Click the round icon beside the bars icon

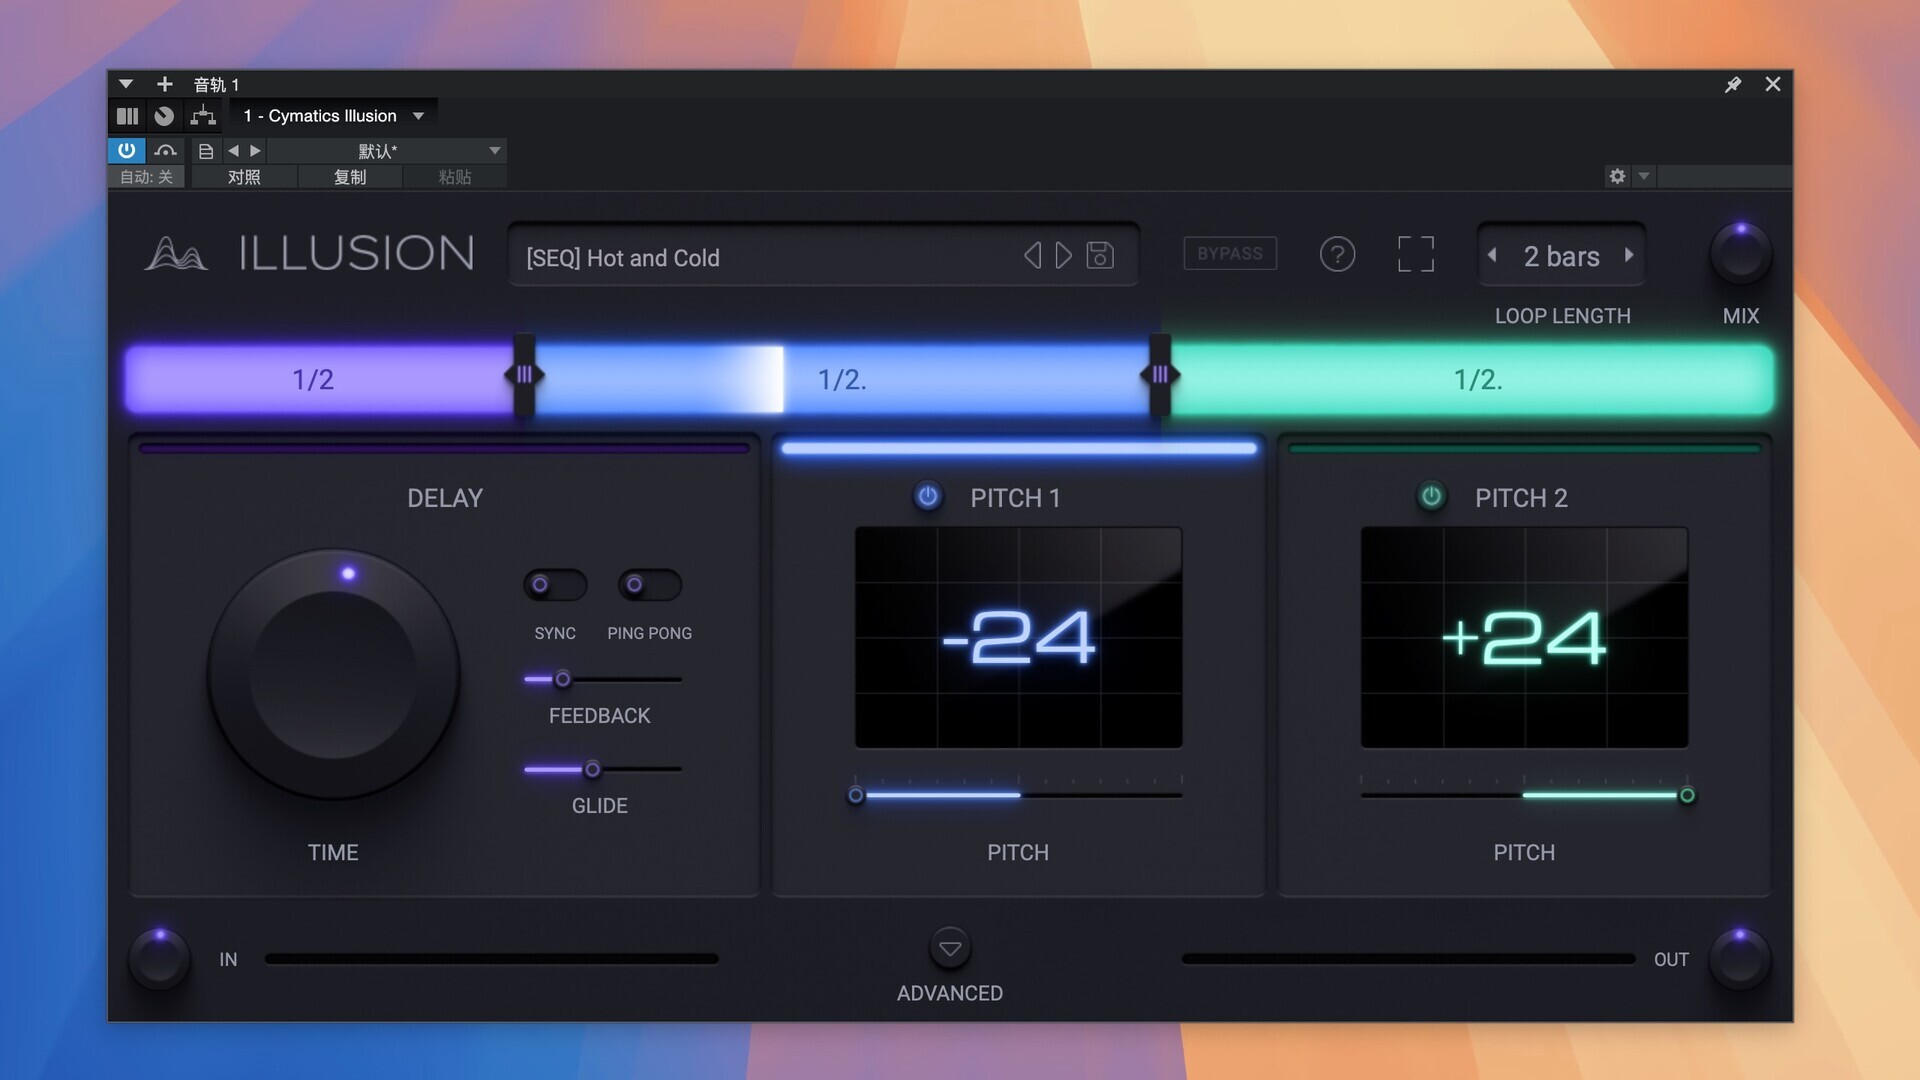(164, 116)
